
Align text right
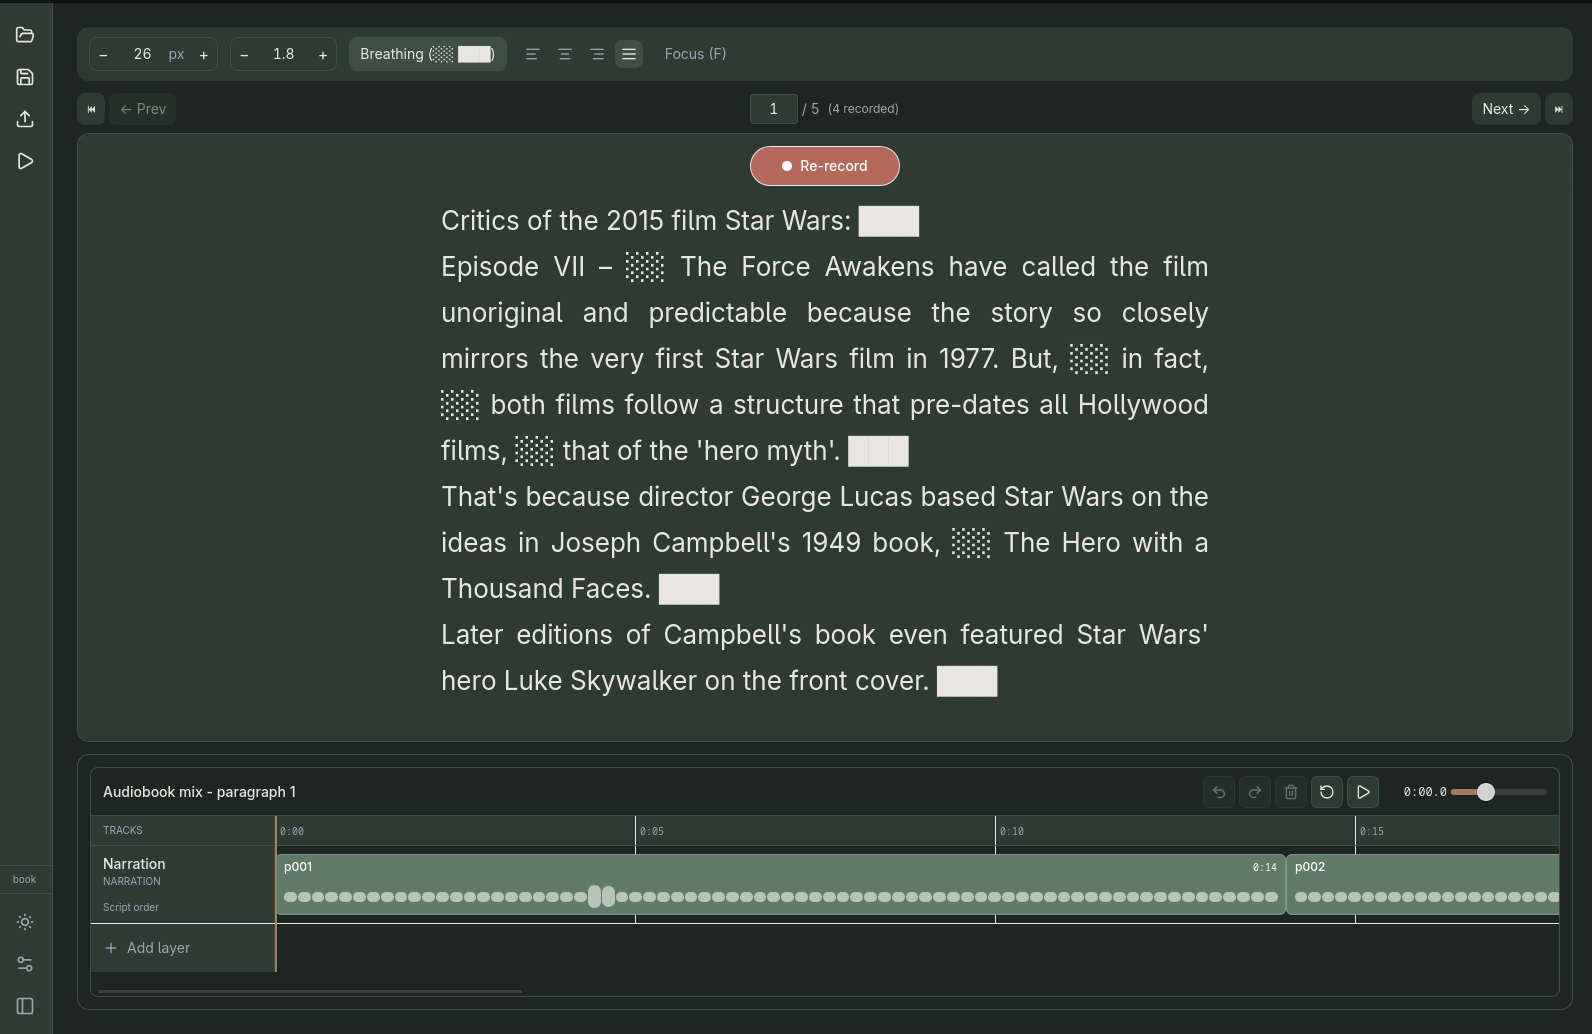(597, 54)
